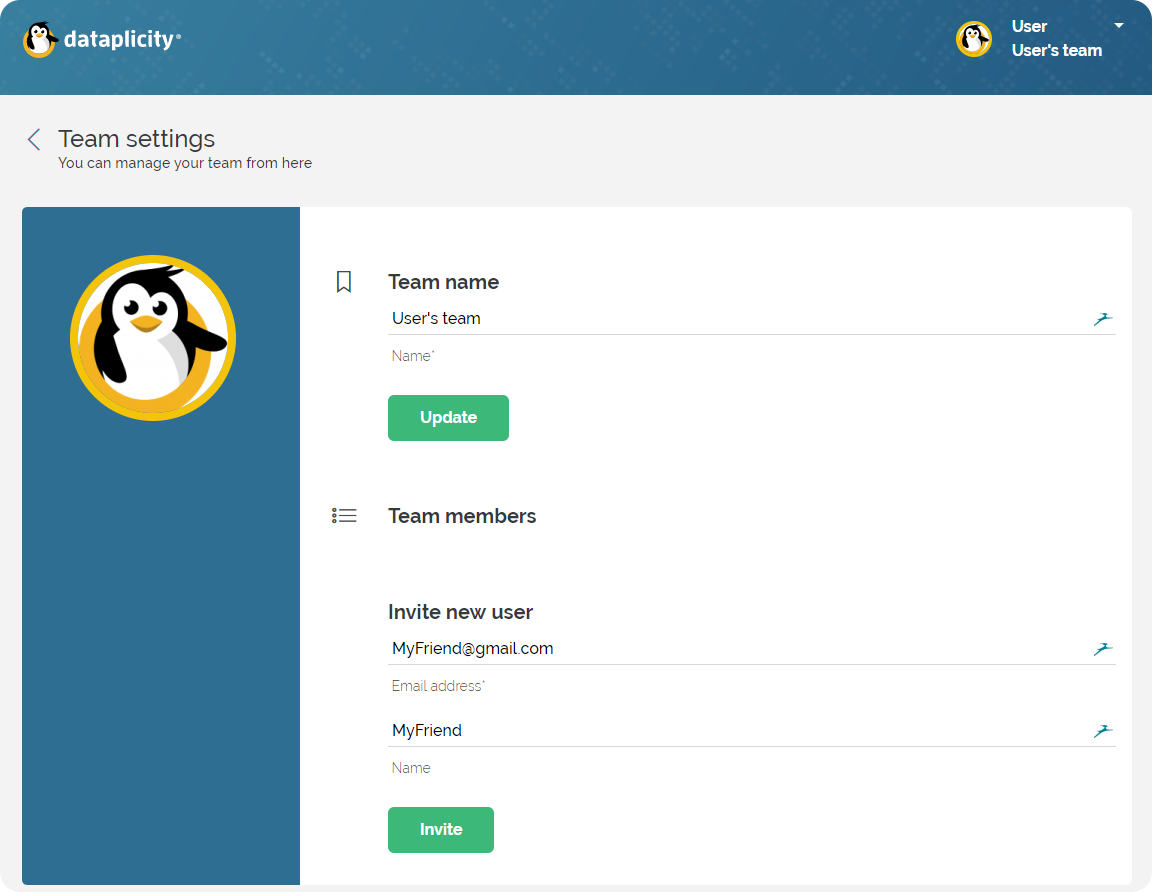
Task: Click the autofill icon in Team name field
Action: pyautogui.click(x=1103, y=319)
